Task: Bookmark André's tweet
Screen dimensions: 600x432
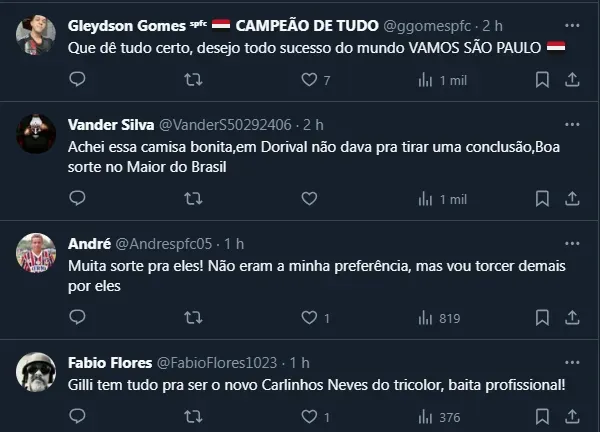Action: (541, 318)
